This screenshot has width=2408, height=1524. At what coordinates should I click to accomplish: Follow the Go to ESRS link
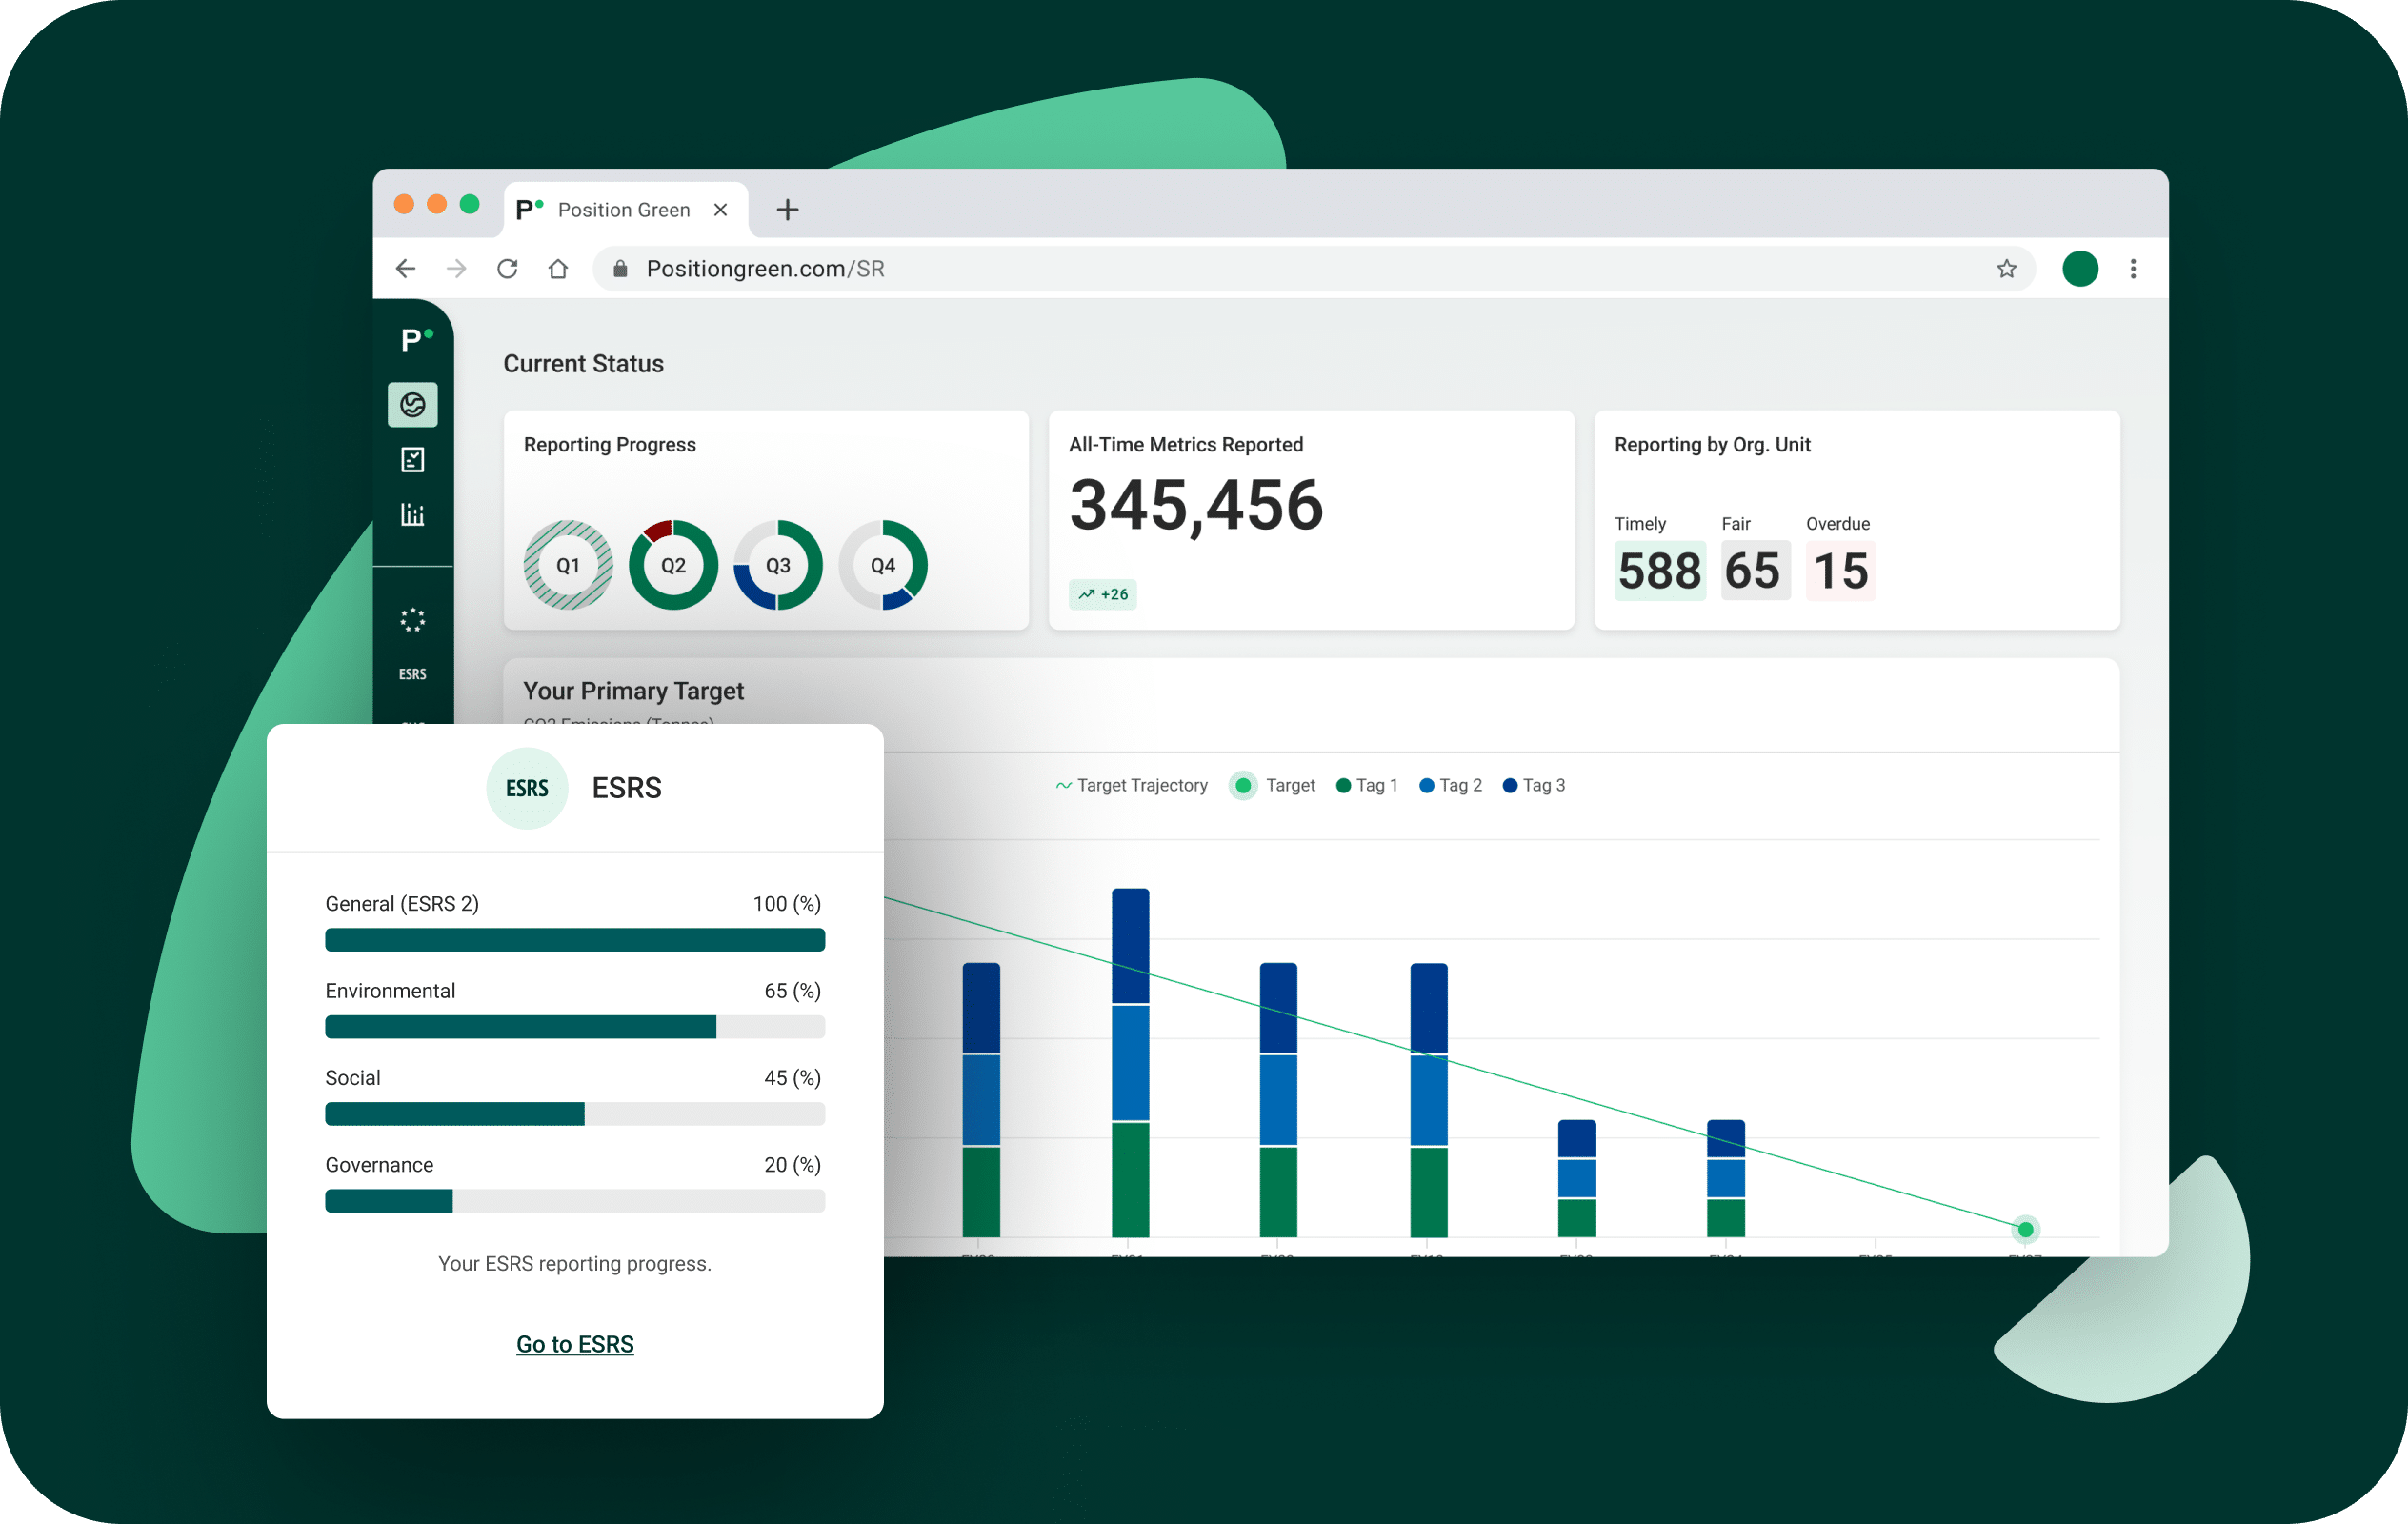point(574,1344)
